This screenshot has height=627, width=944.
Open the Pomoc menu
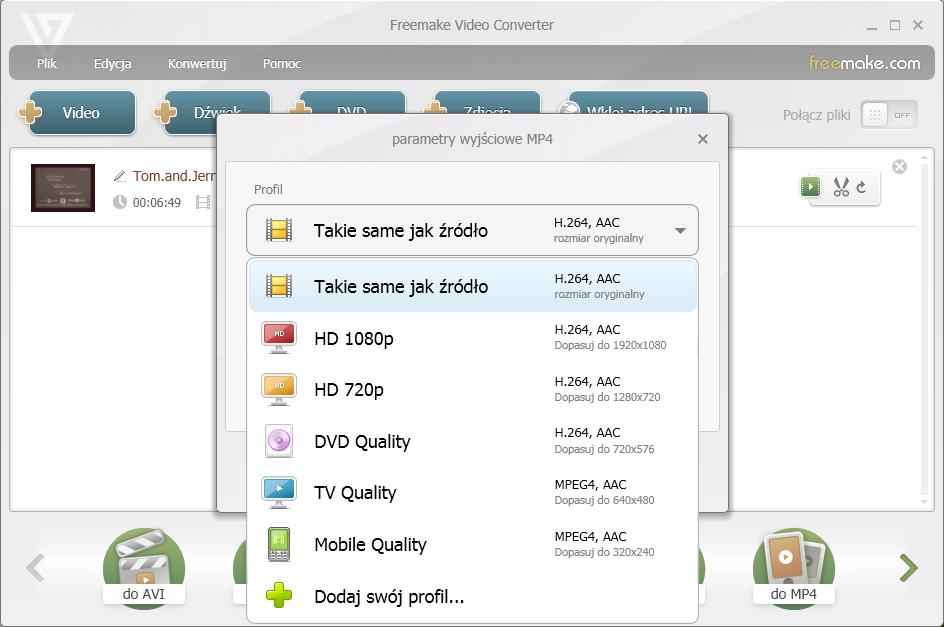(282, 63)
